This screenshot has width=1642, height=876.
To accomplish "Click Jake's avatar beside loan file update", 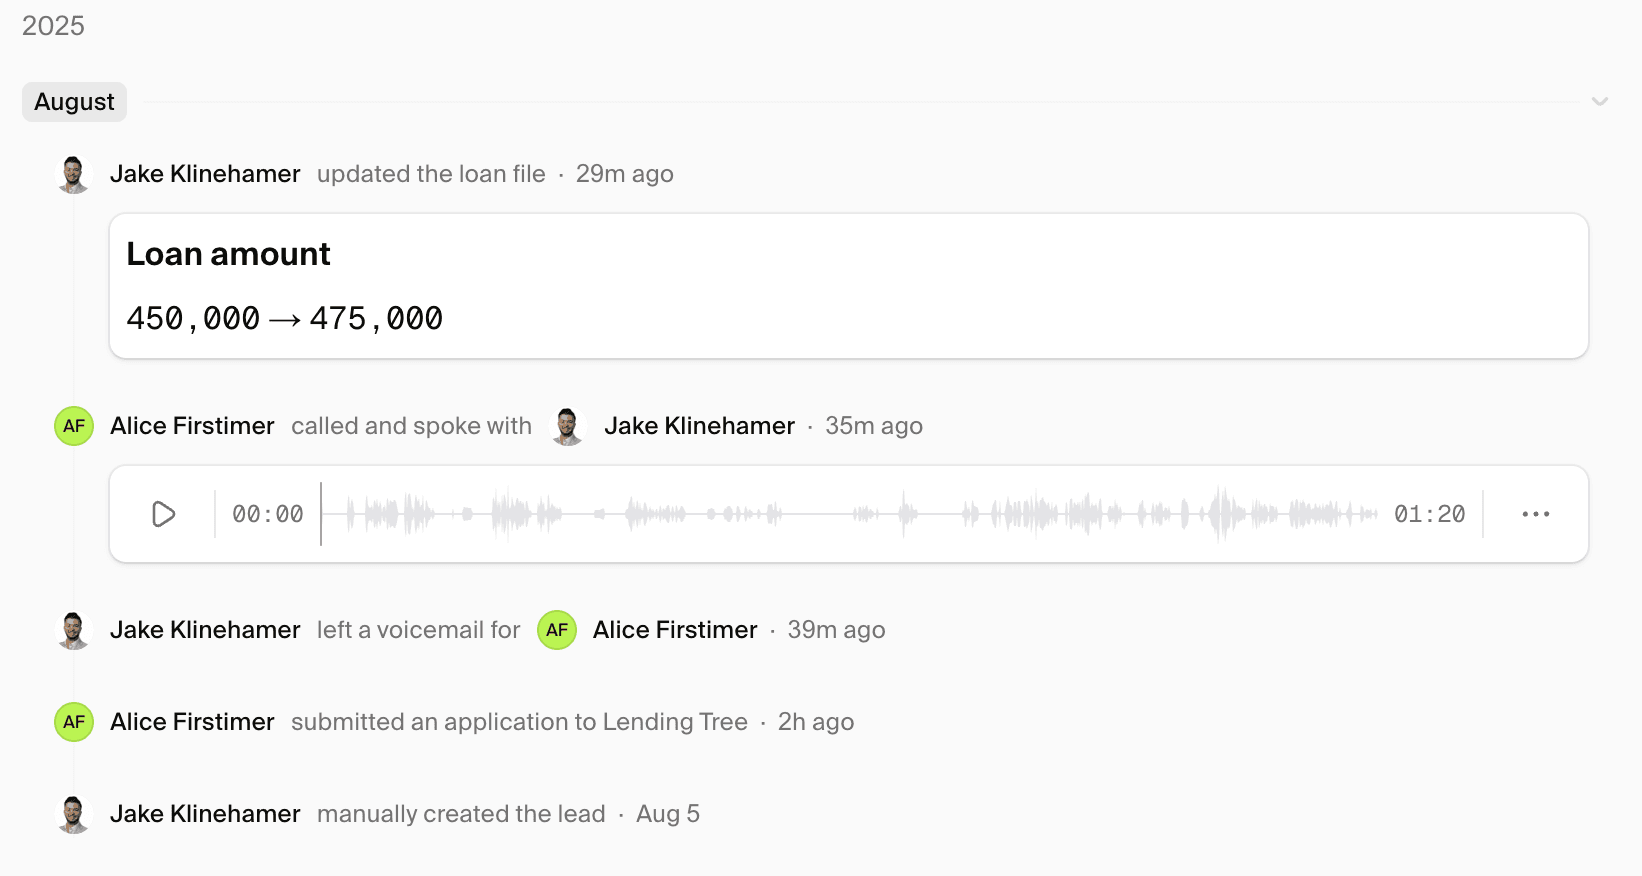I will (x=73, y=174).
